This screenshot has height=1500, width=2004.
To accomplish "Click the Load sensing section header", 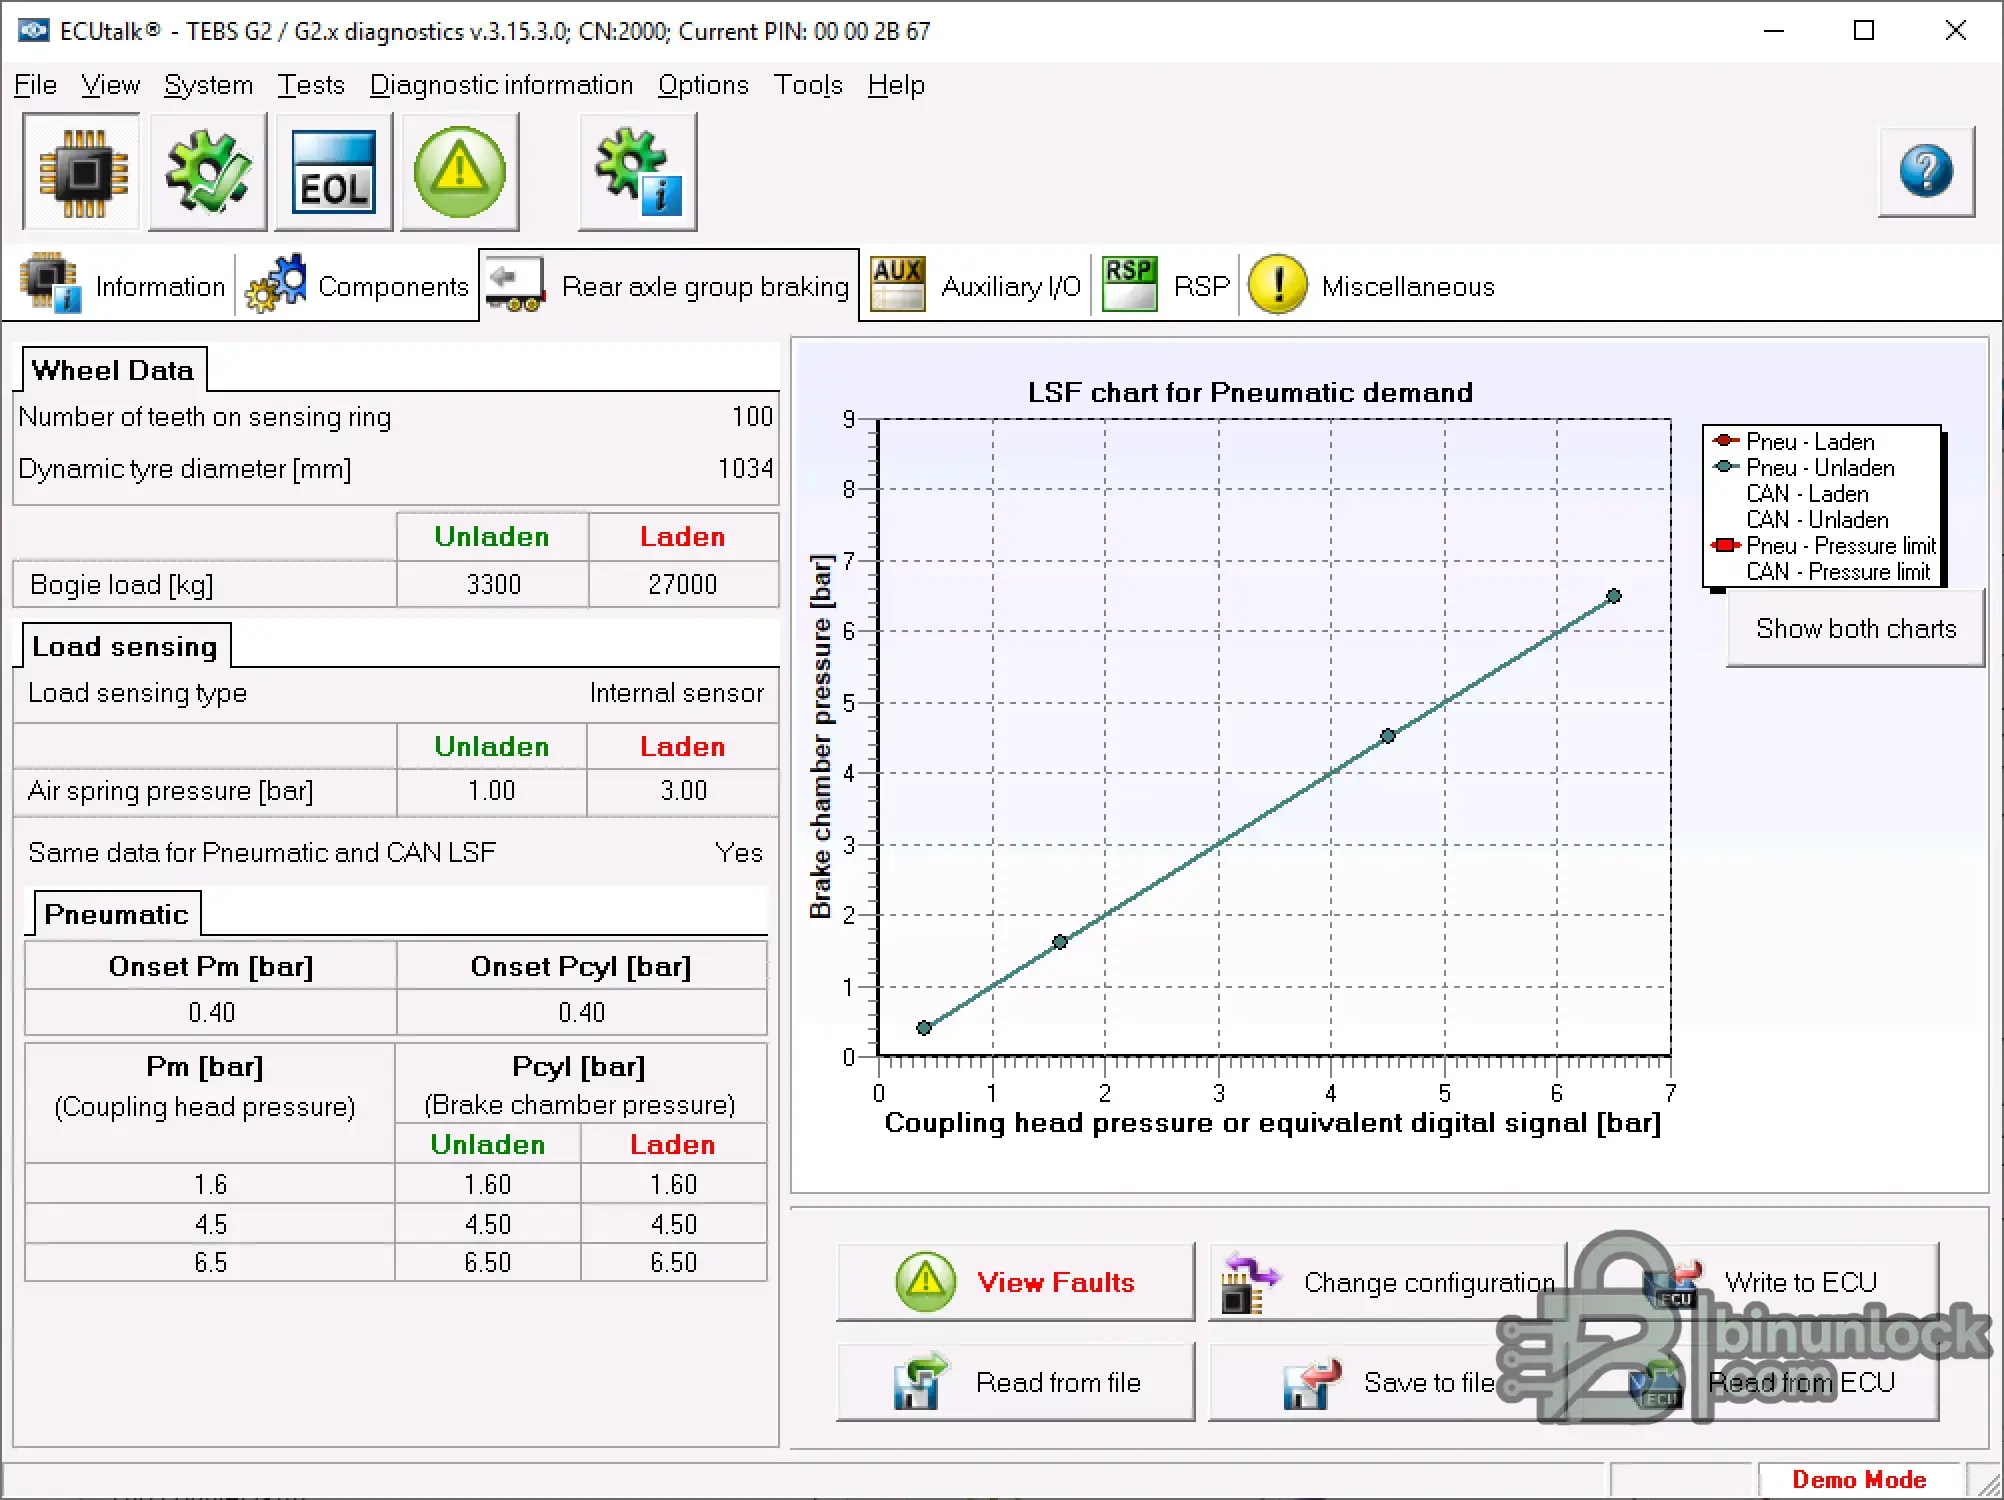I will [x=125, y=646].
